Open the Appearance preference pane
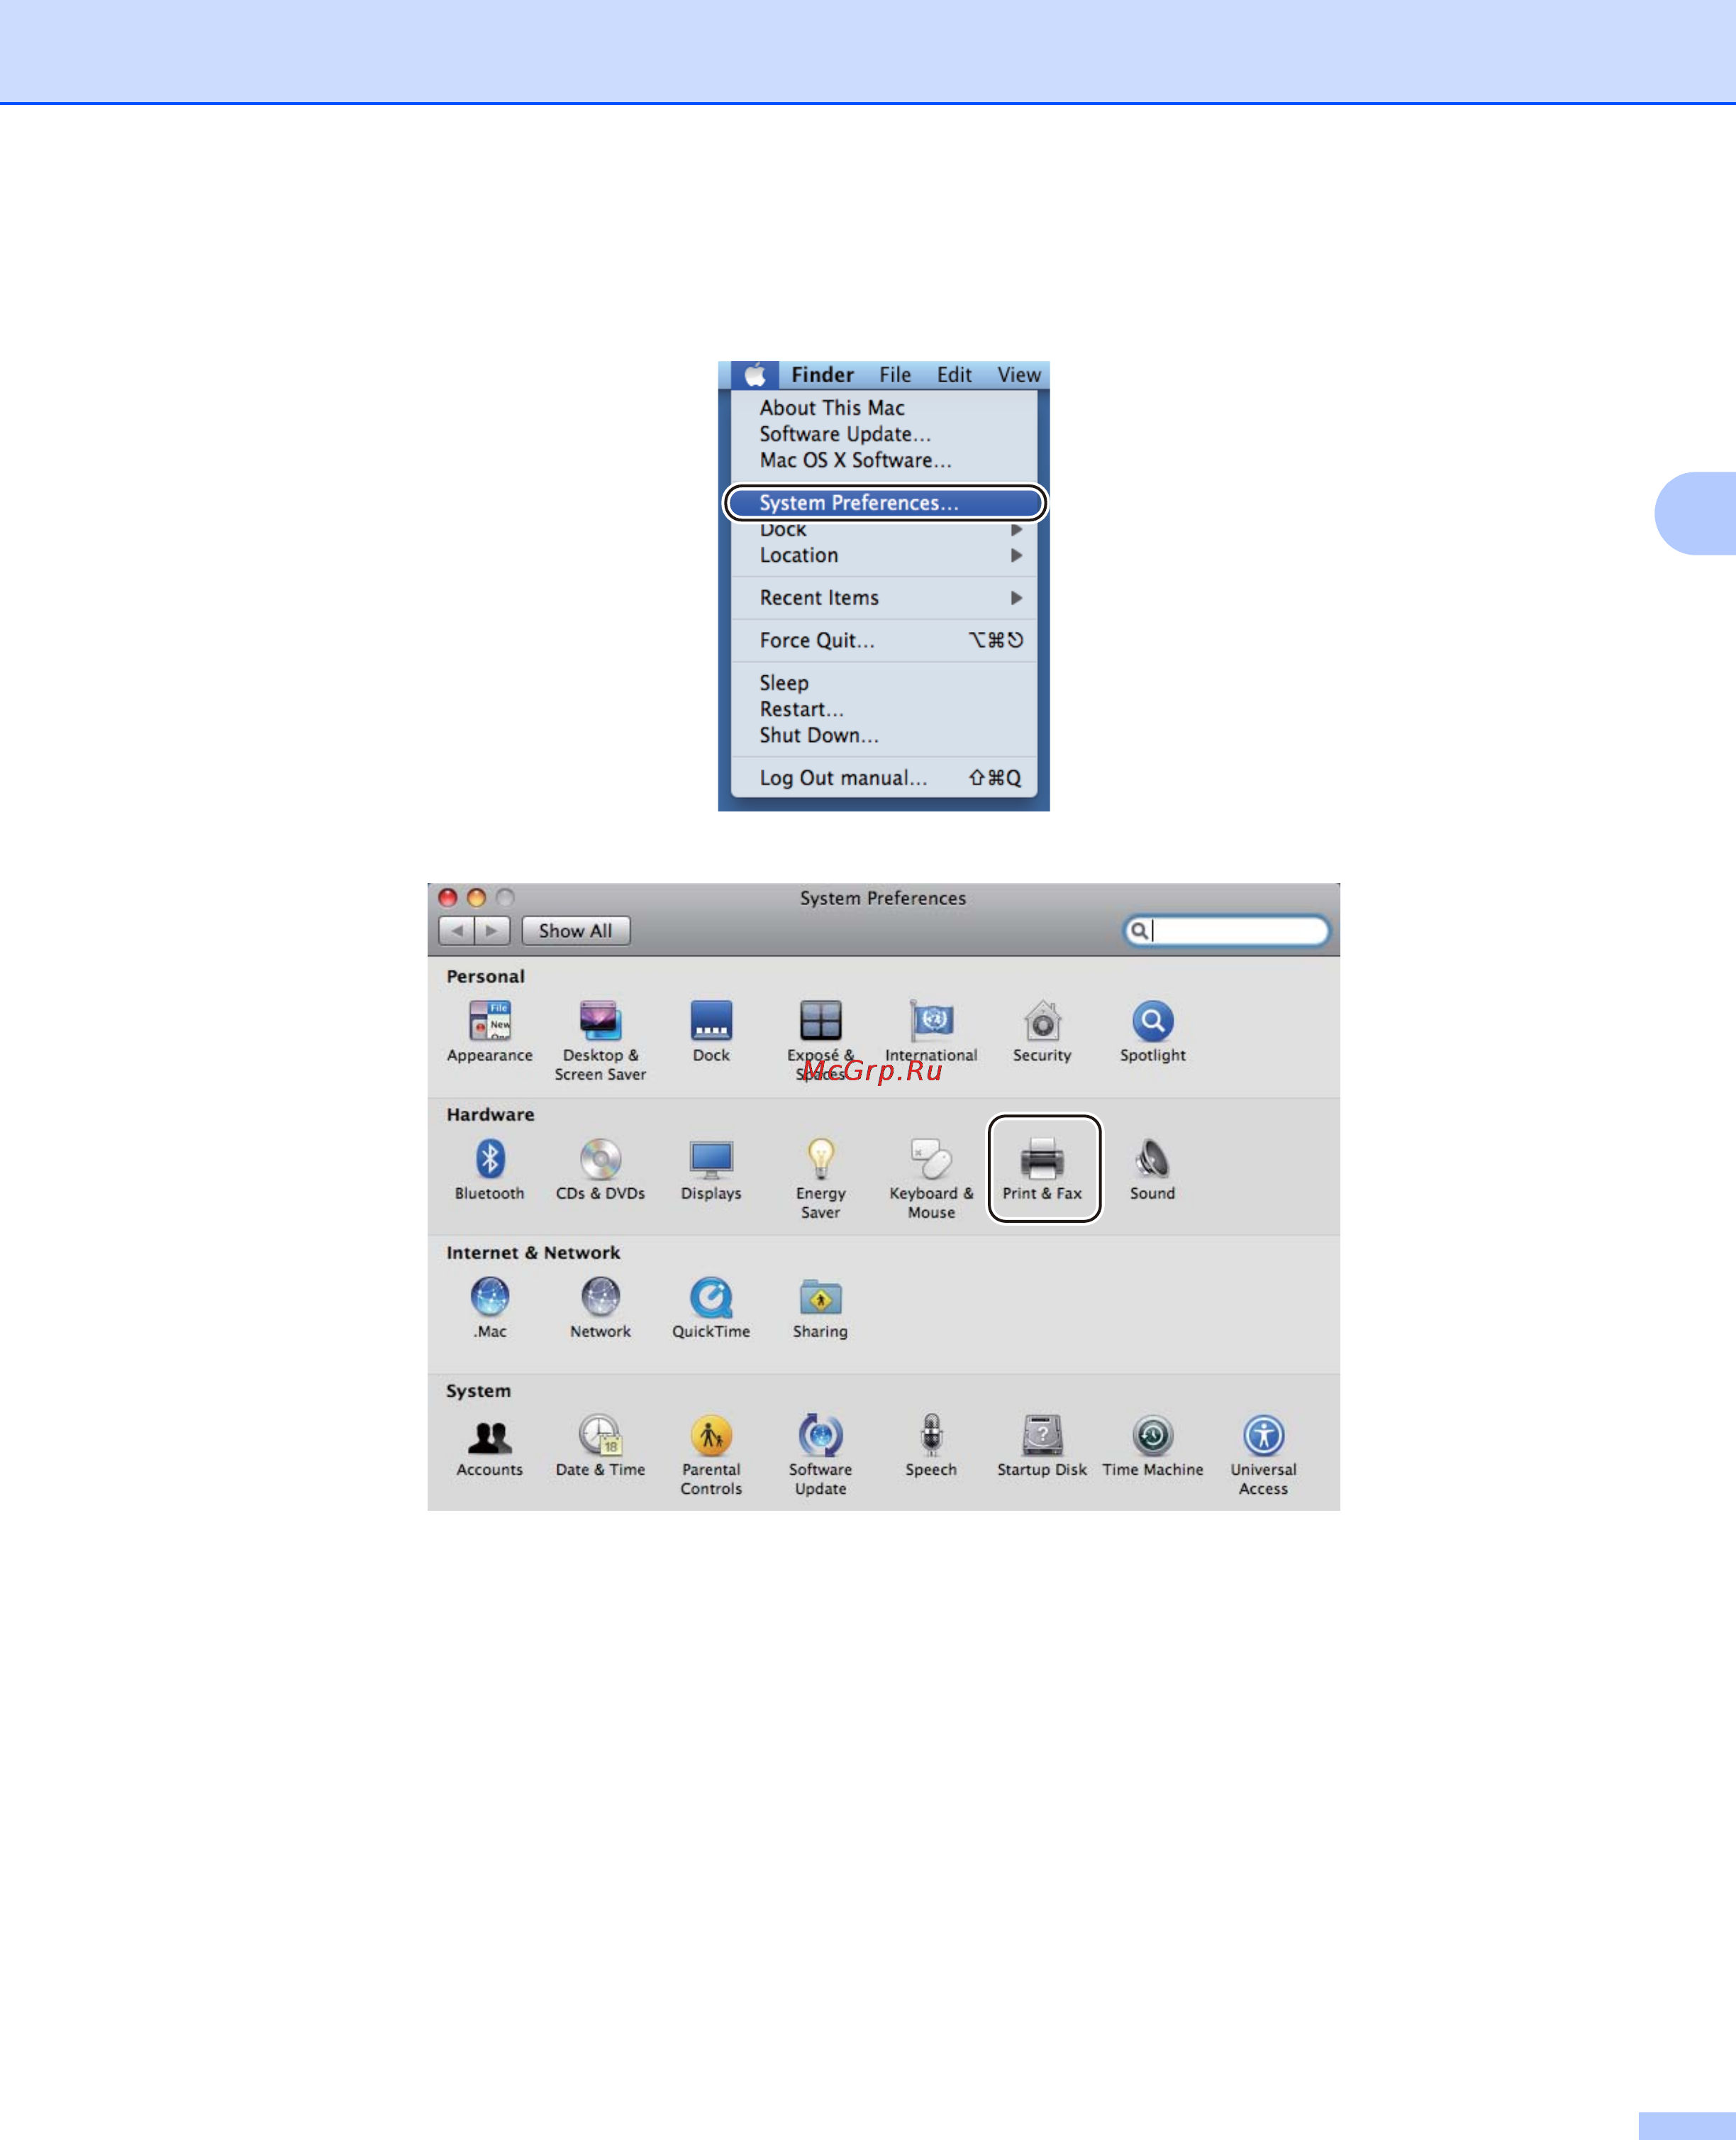The image size is (1736, 2140). (490, 1031)
